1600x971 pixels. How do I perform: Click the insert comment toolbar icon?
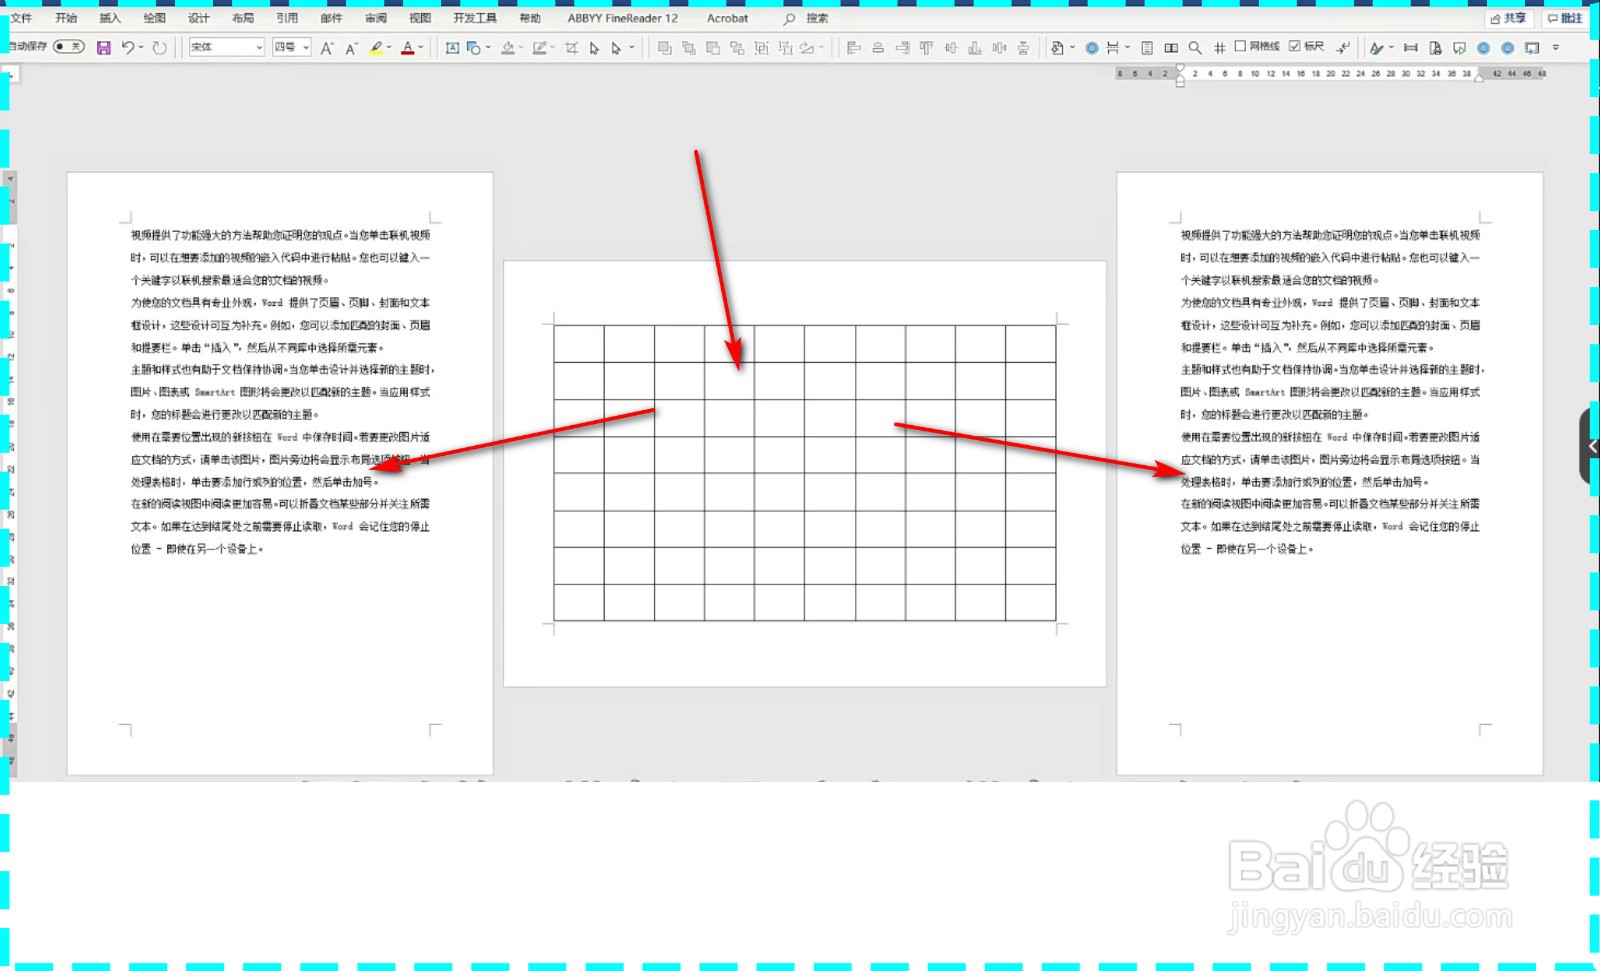pos(1459,47)
